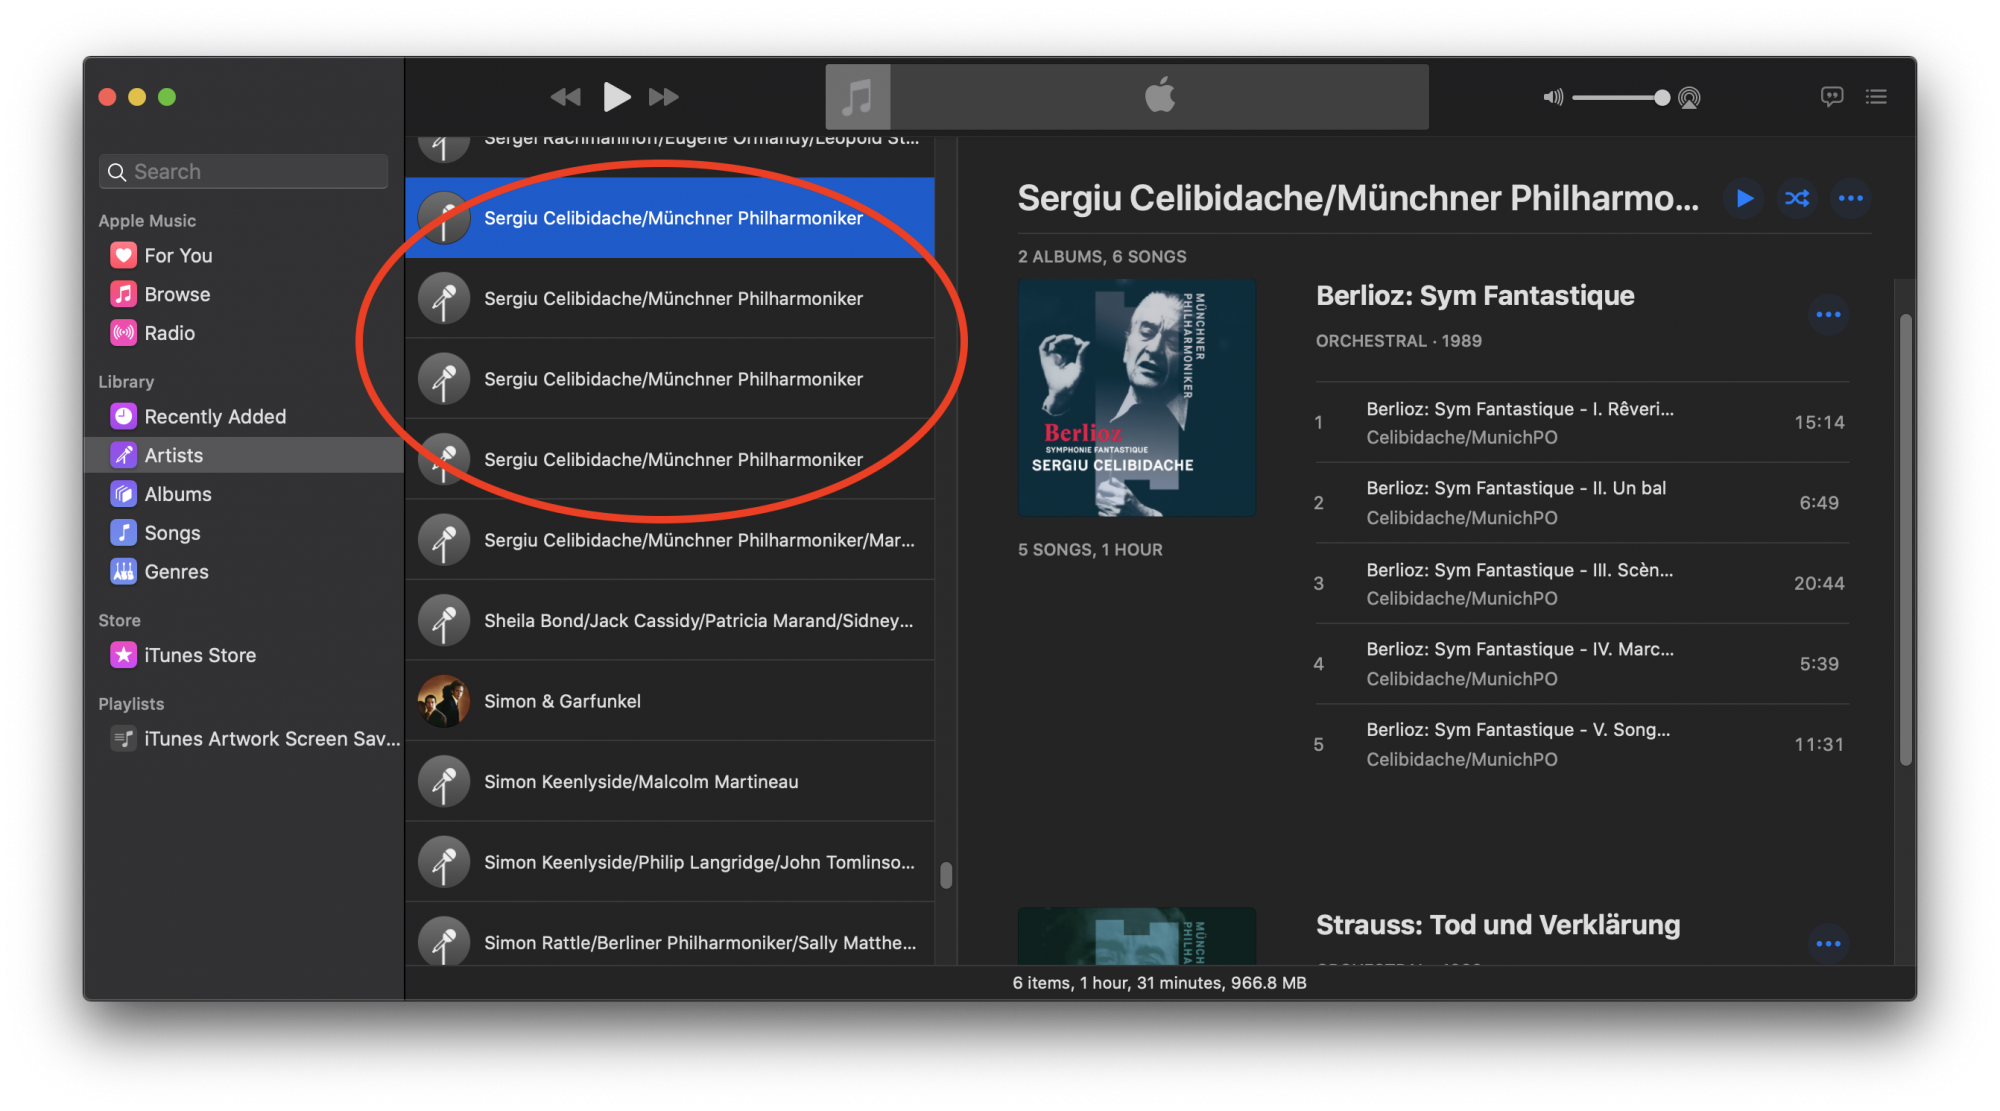This screenshot has height=1111, width=2000.
Task: Click the previous track rewind button
Action: pos(565,97)
